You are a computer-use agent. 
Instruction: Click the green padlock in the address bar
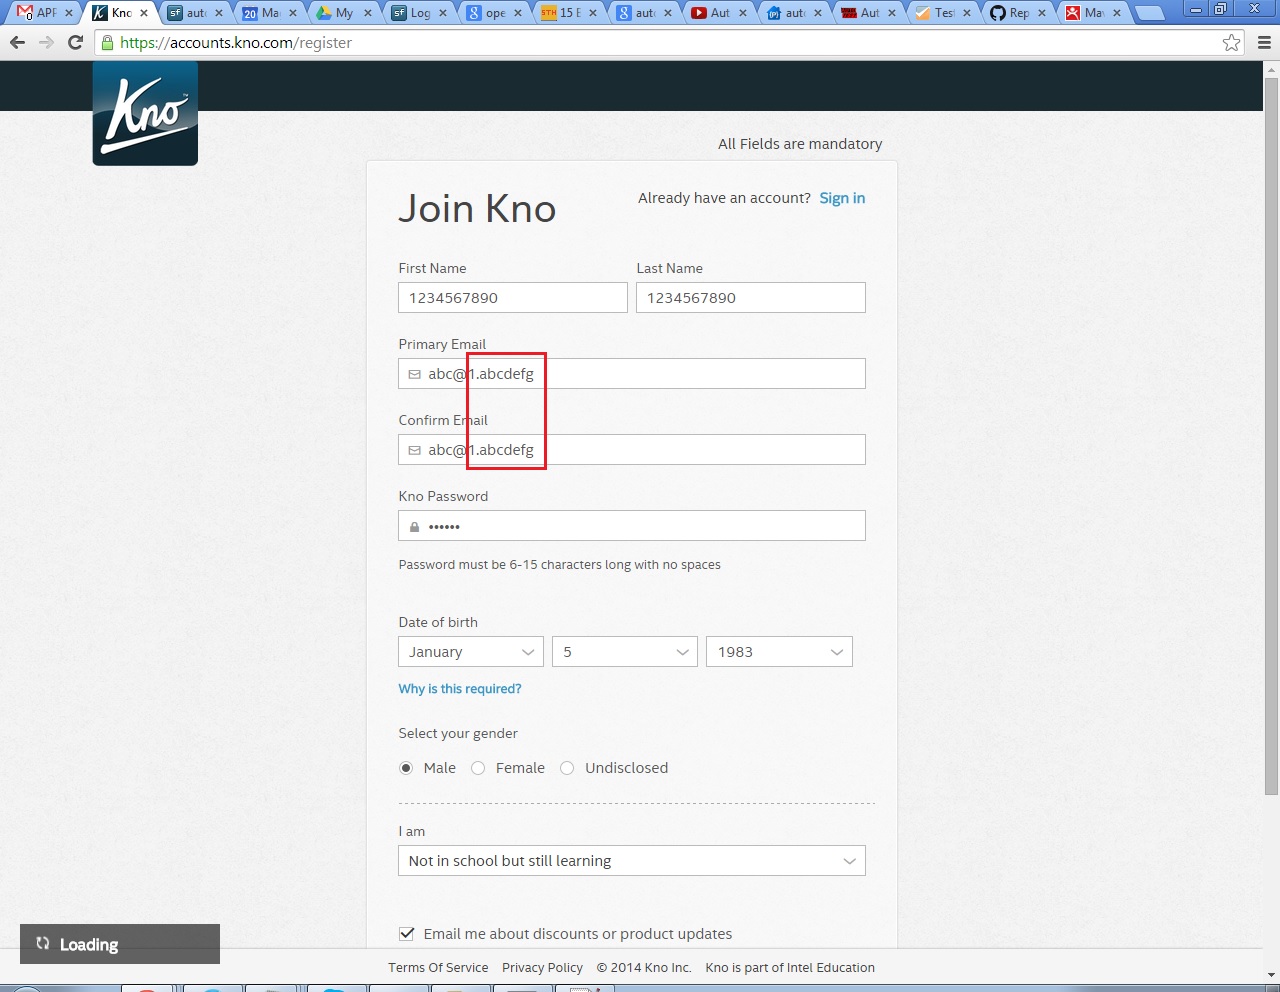(108, 43)
